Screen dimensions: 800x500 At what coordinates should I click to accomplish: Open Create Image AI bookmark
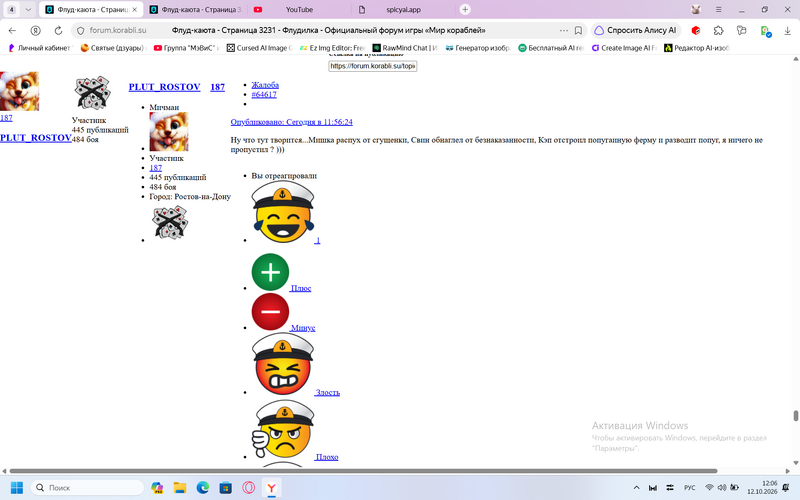(x=624, y=48)
